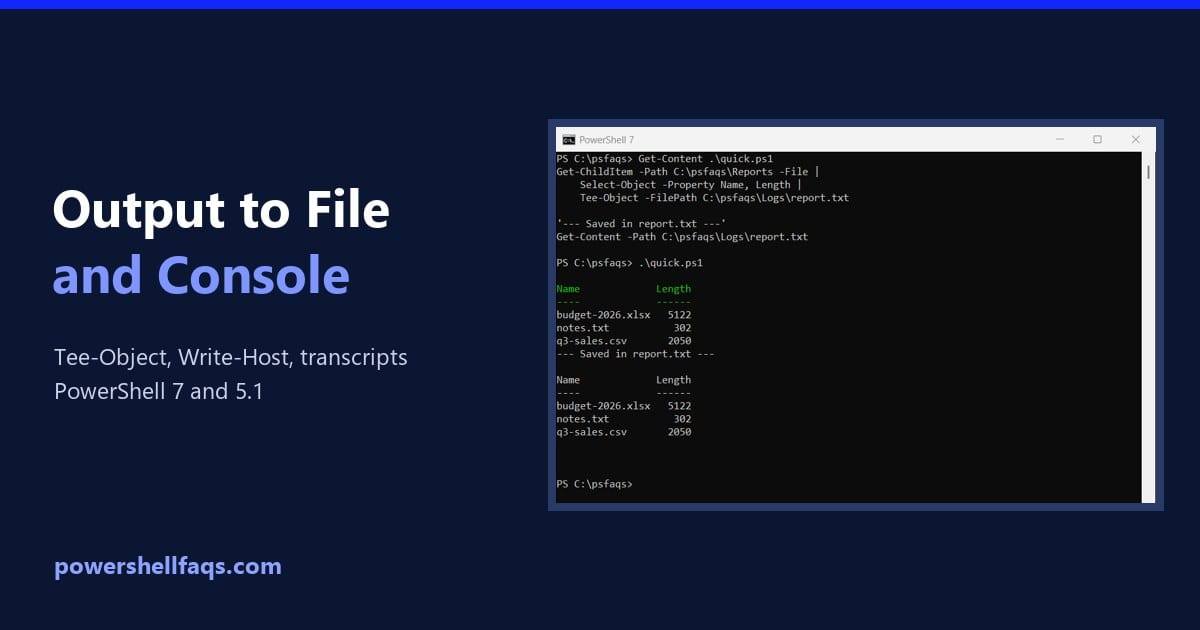Image resolution: width=1200 pixels, height=630 pixels.
Task: Click q3-sales.csv in the first table
Action: (x=591, y=341)
